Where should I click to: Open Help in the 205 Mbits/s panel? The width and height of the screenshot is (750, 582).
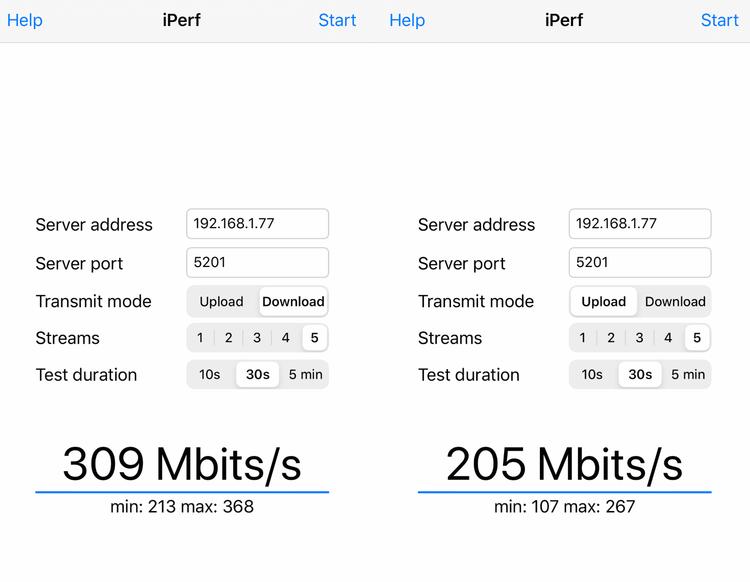407,20
